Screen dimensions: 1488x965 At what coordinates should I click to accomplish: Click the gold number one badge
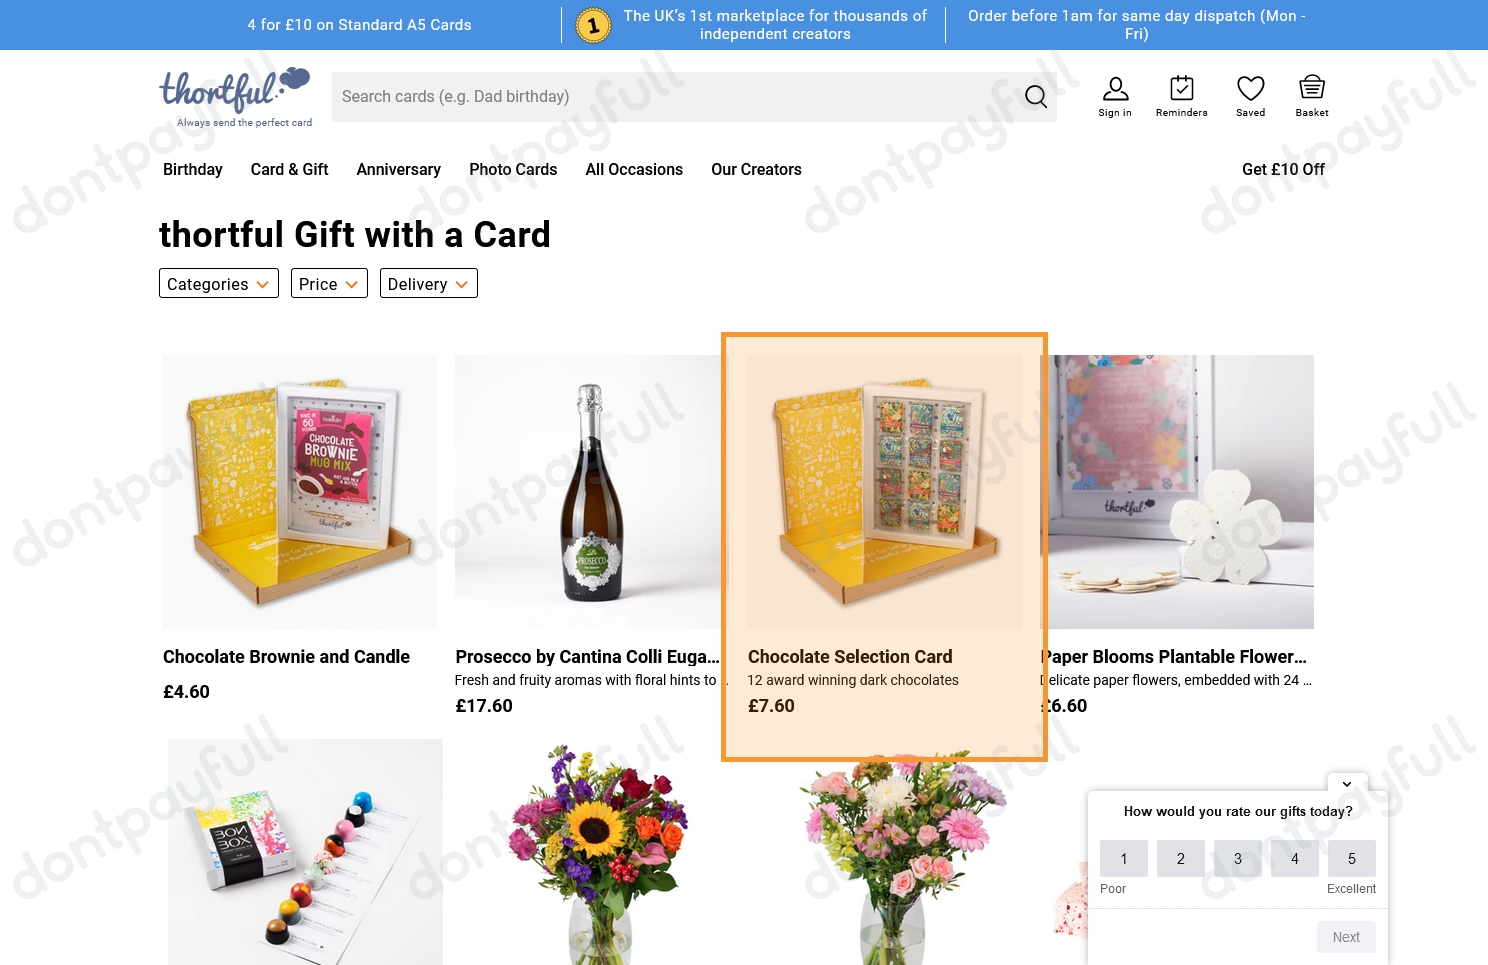pos(593,25)
